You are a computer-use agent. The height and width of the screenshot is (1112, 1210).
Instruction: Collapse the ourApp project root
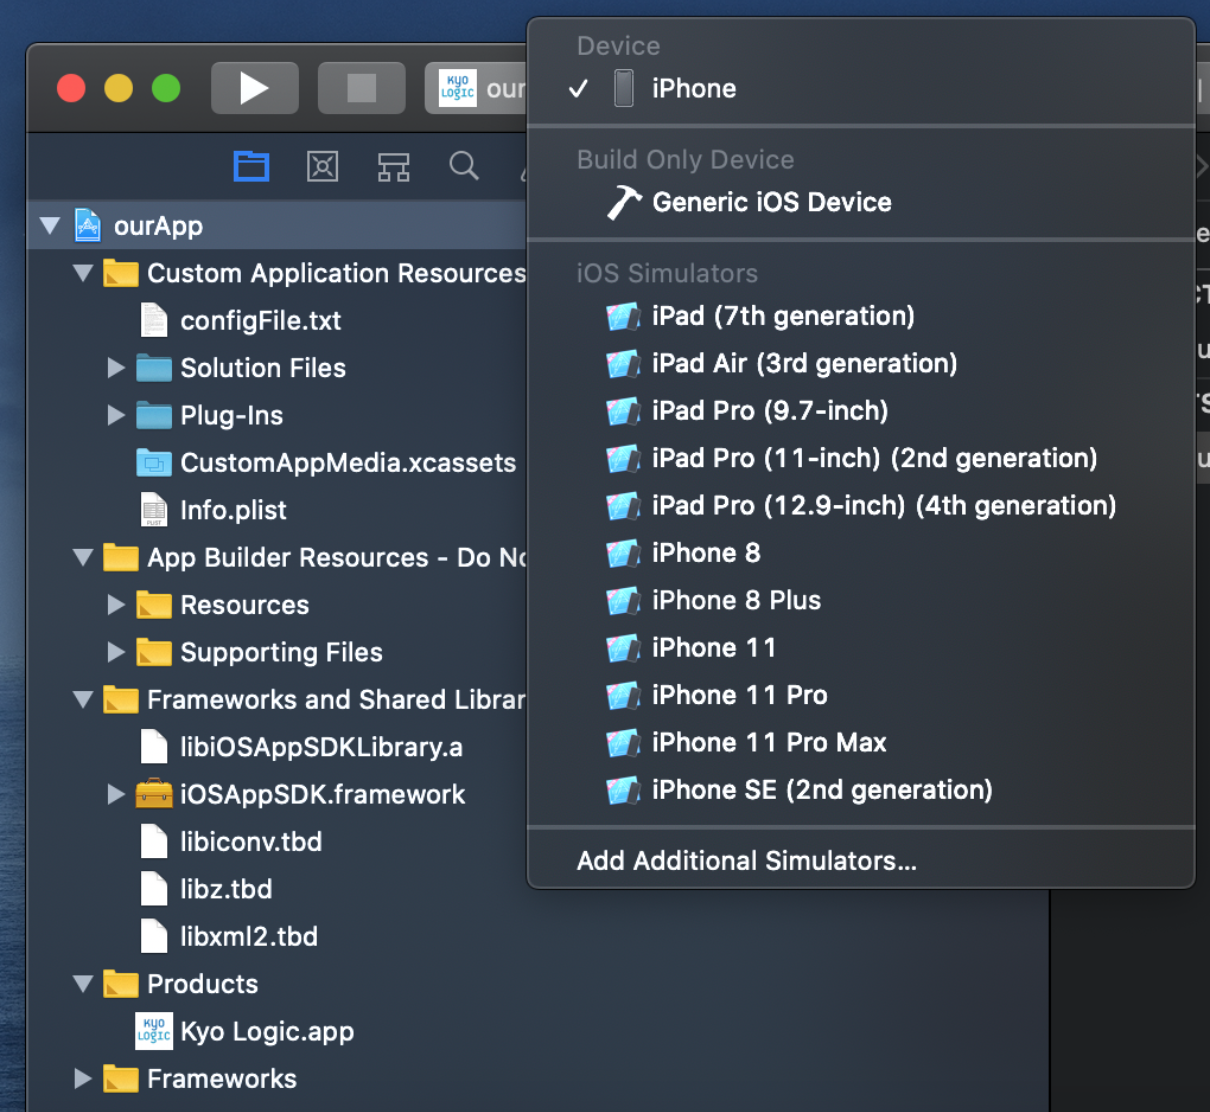(50, 226)
